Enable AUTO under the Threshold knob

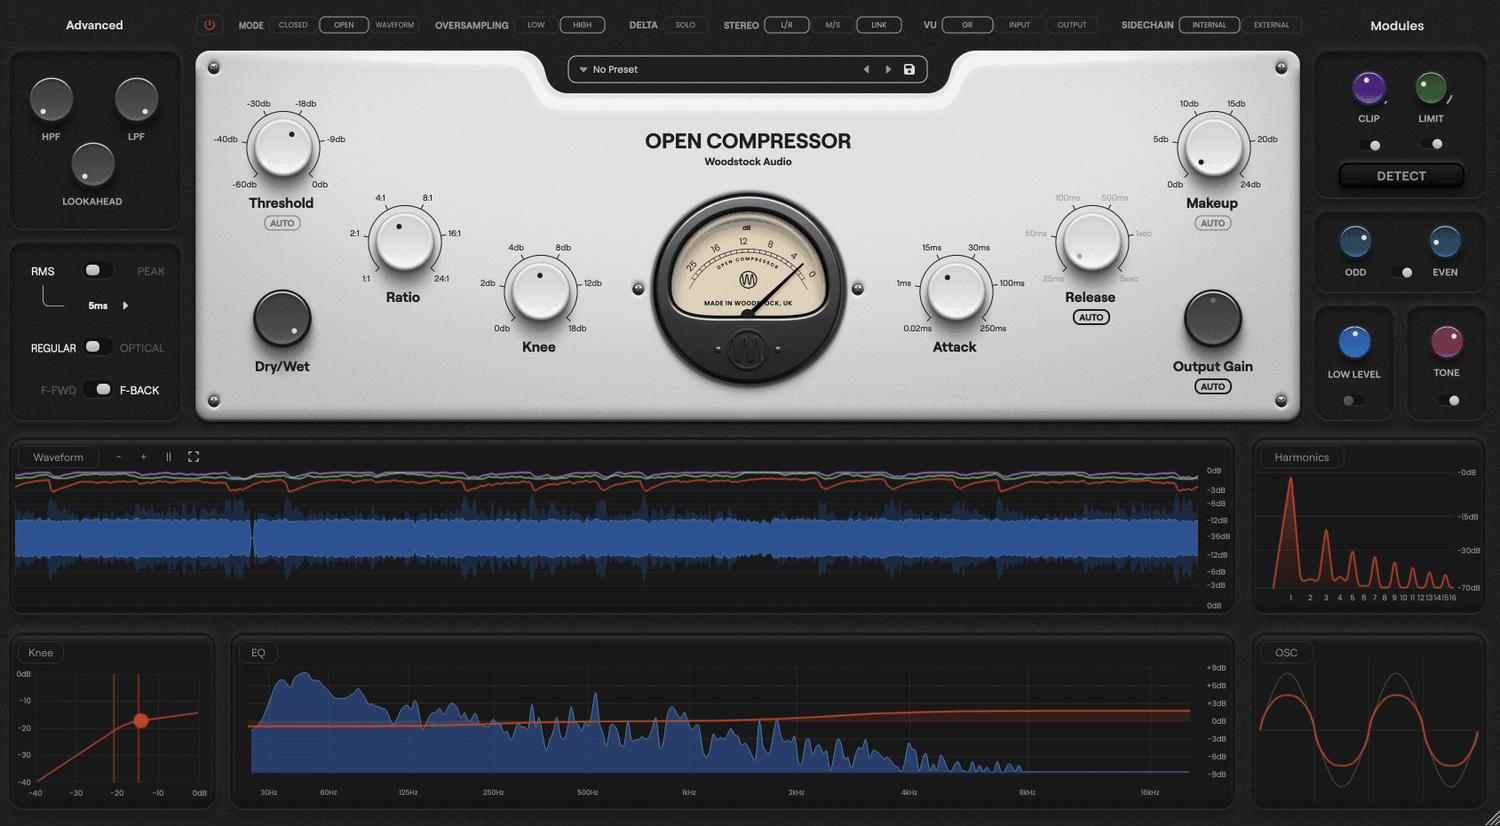282,223
